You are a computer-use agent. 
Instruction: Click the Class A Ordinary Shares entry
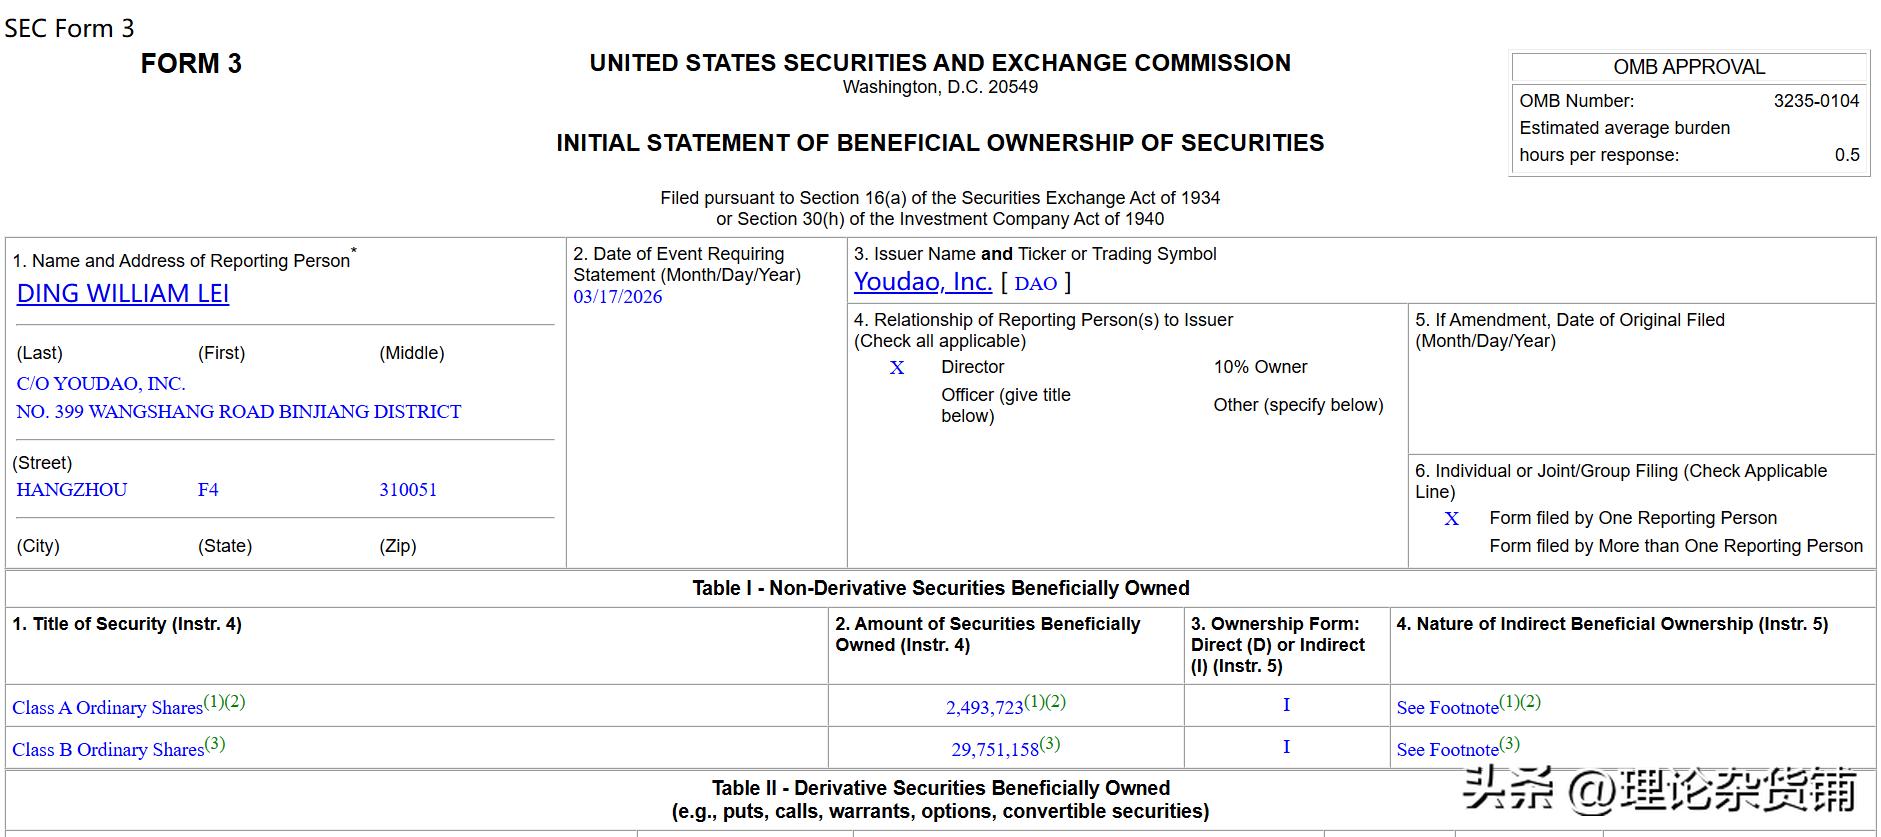(107, 707)
